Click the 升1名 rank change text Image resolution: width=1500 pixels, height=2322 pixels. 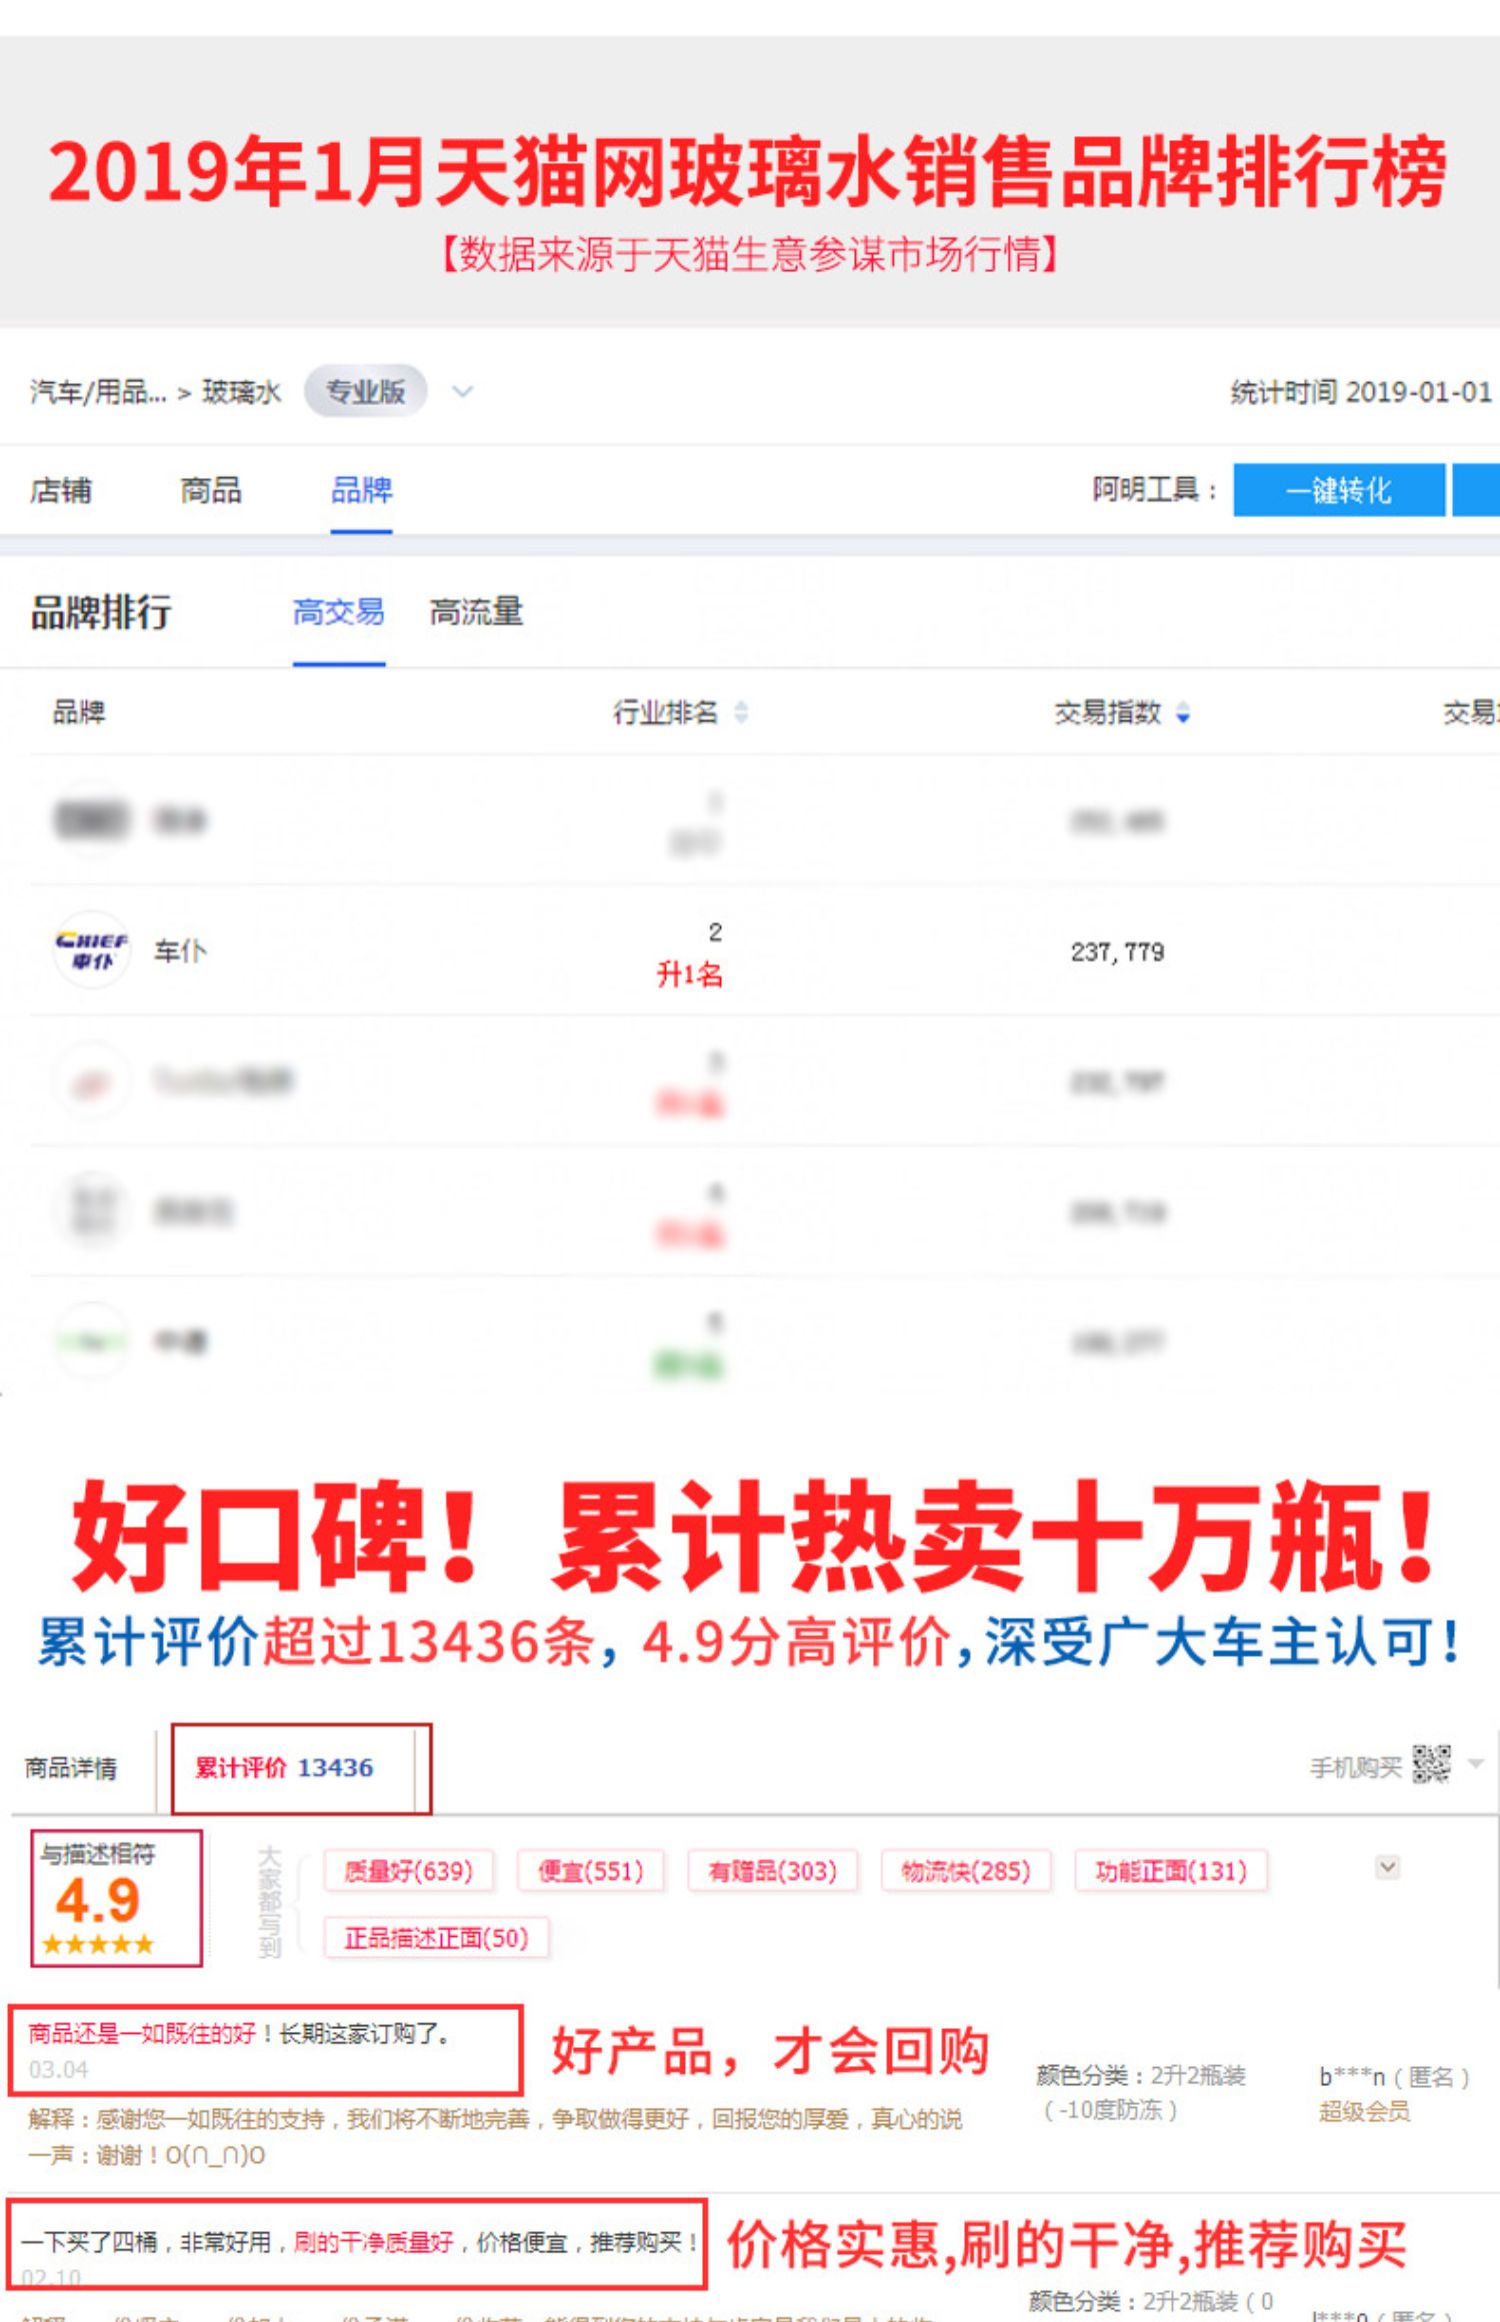pos(689,974)
